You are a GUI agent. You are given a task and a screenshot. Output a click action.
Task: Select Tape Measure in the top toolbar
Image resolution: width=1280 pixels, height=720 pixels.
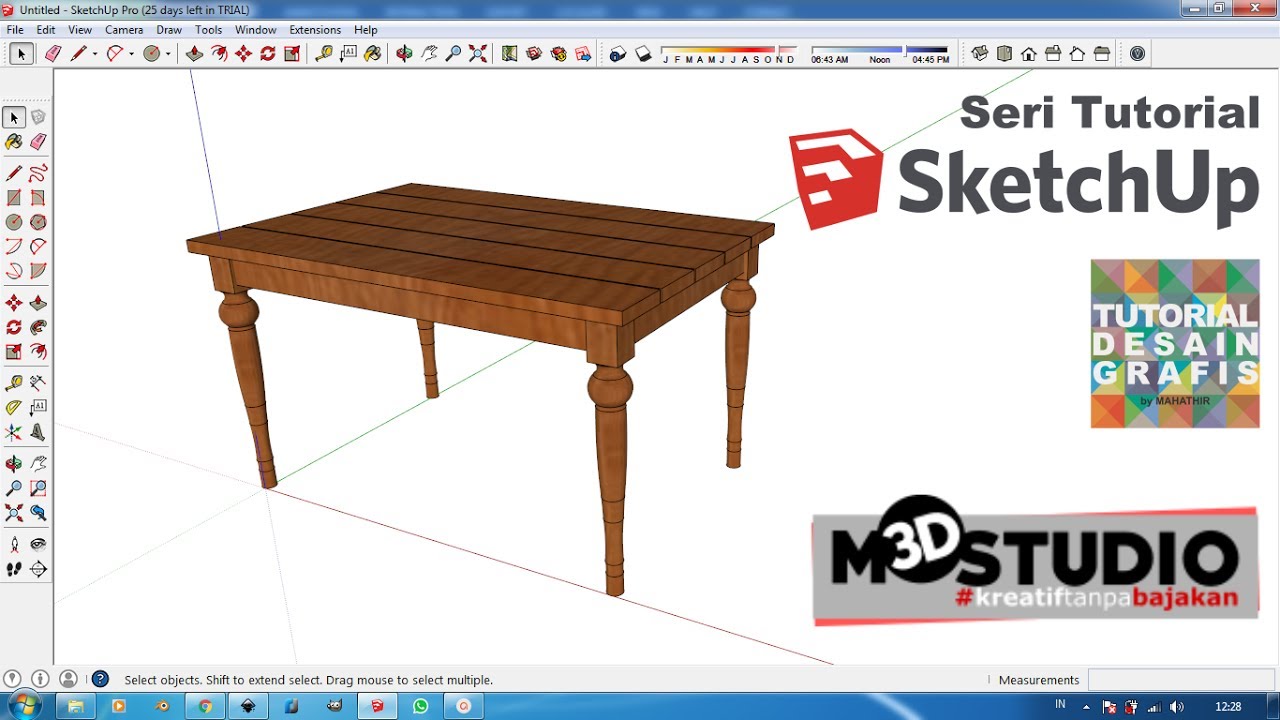coord(323,54)
